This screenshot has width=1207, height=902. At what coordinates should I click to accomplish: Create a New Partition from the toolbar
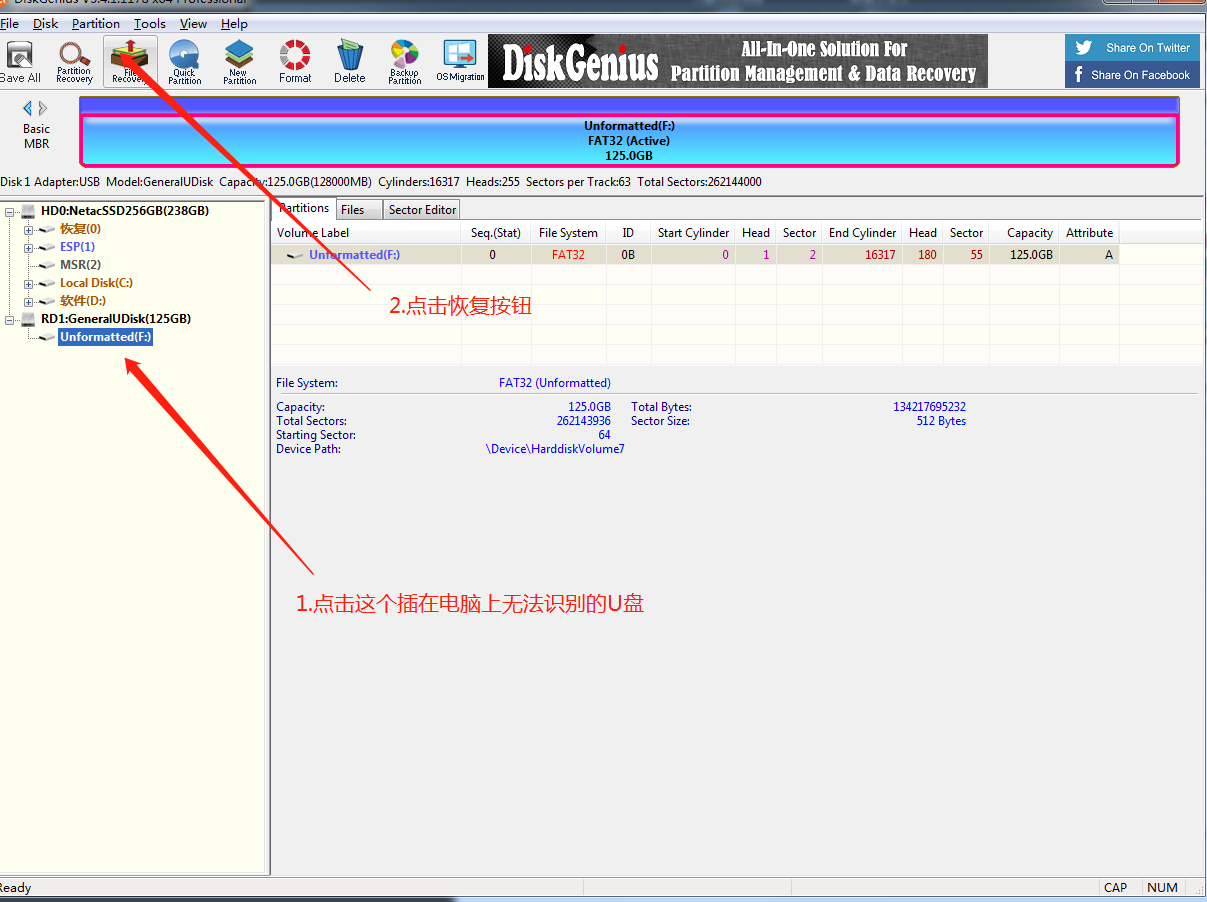[x=239, y=62]
